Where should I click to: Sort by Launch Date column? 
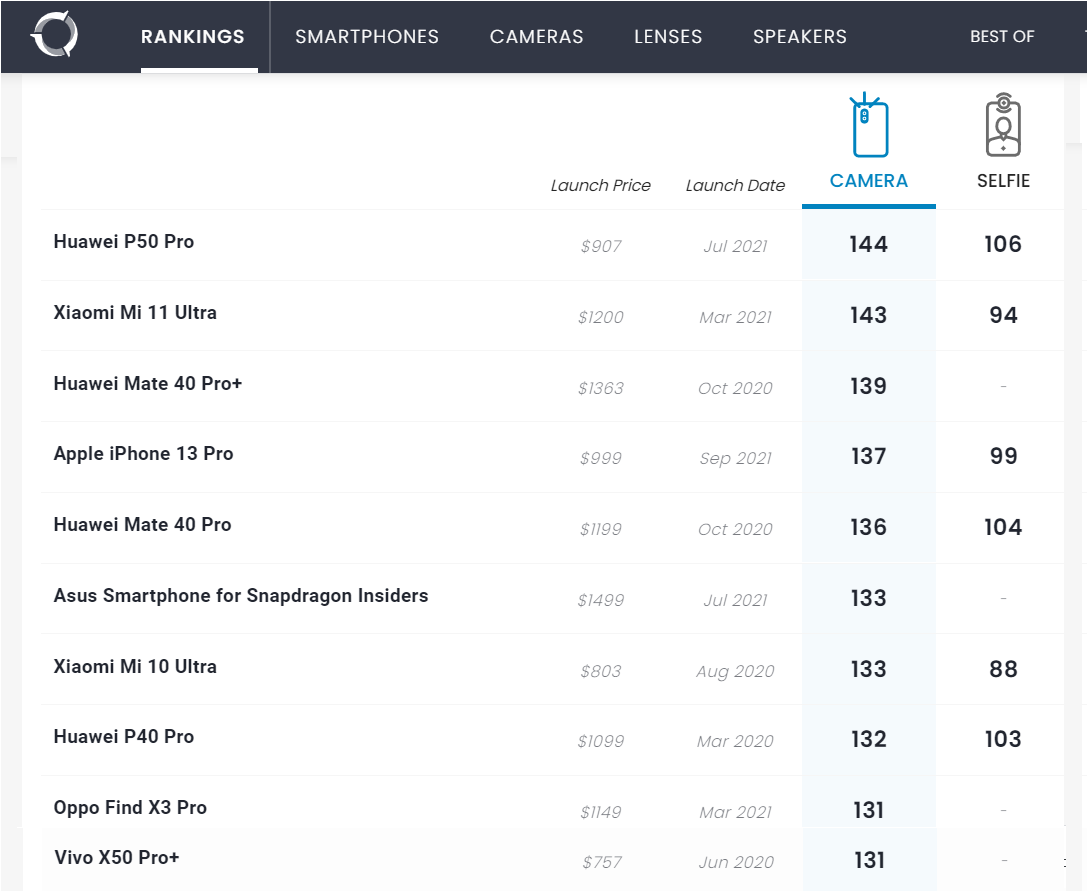click(x=735, y=185)
